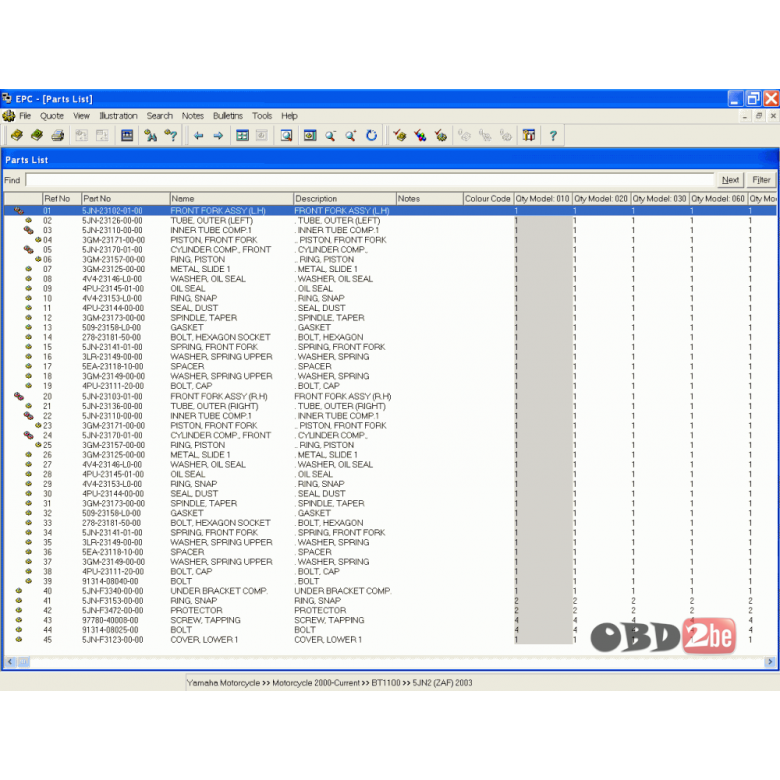Click the Description column header
This screenshot has height=780, width=780.
pos(345,198)
